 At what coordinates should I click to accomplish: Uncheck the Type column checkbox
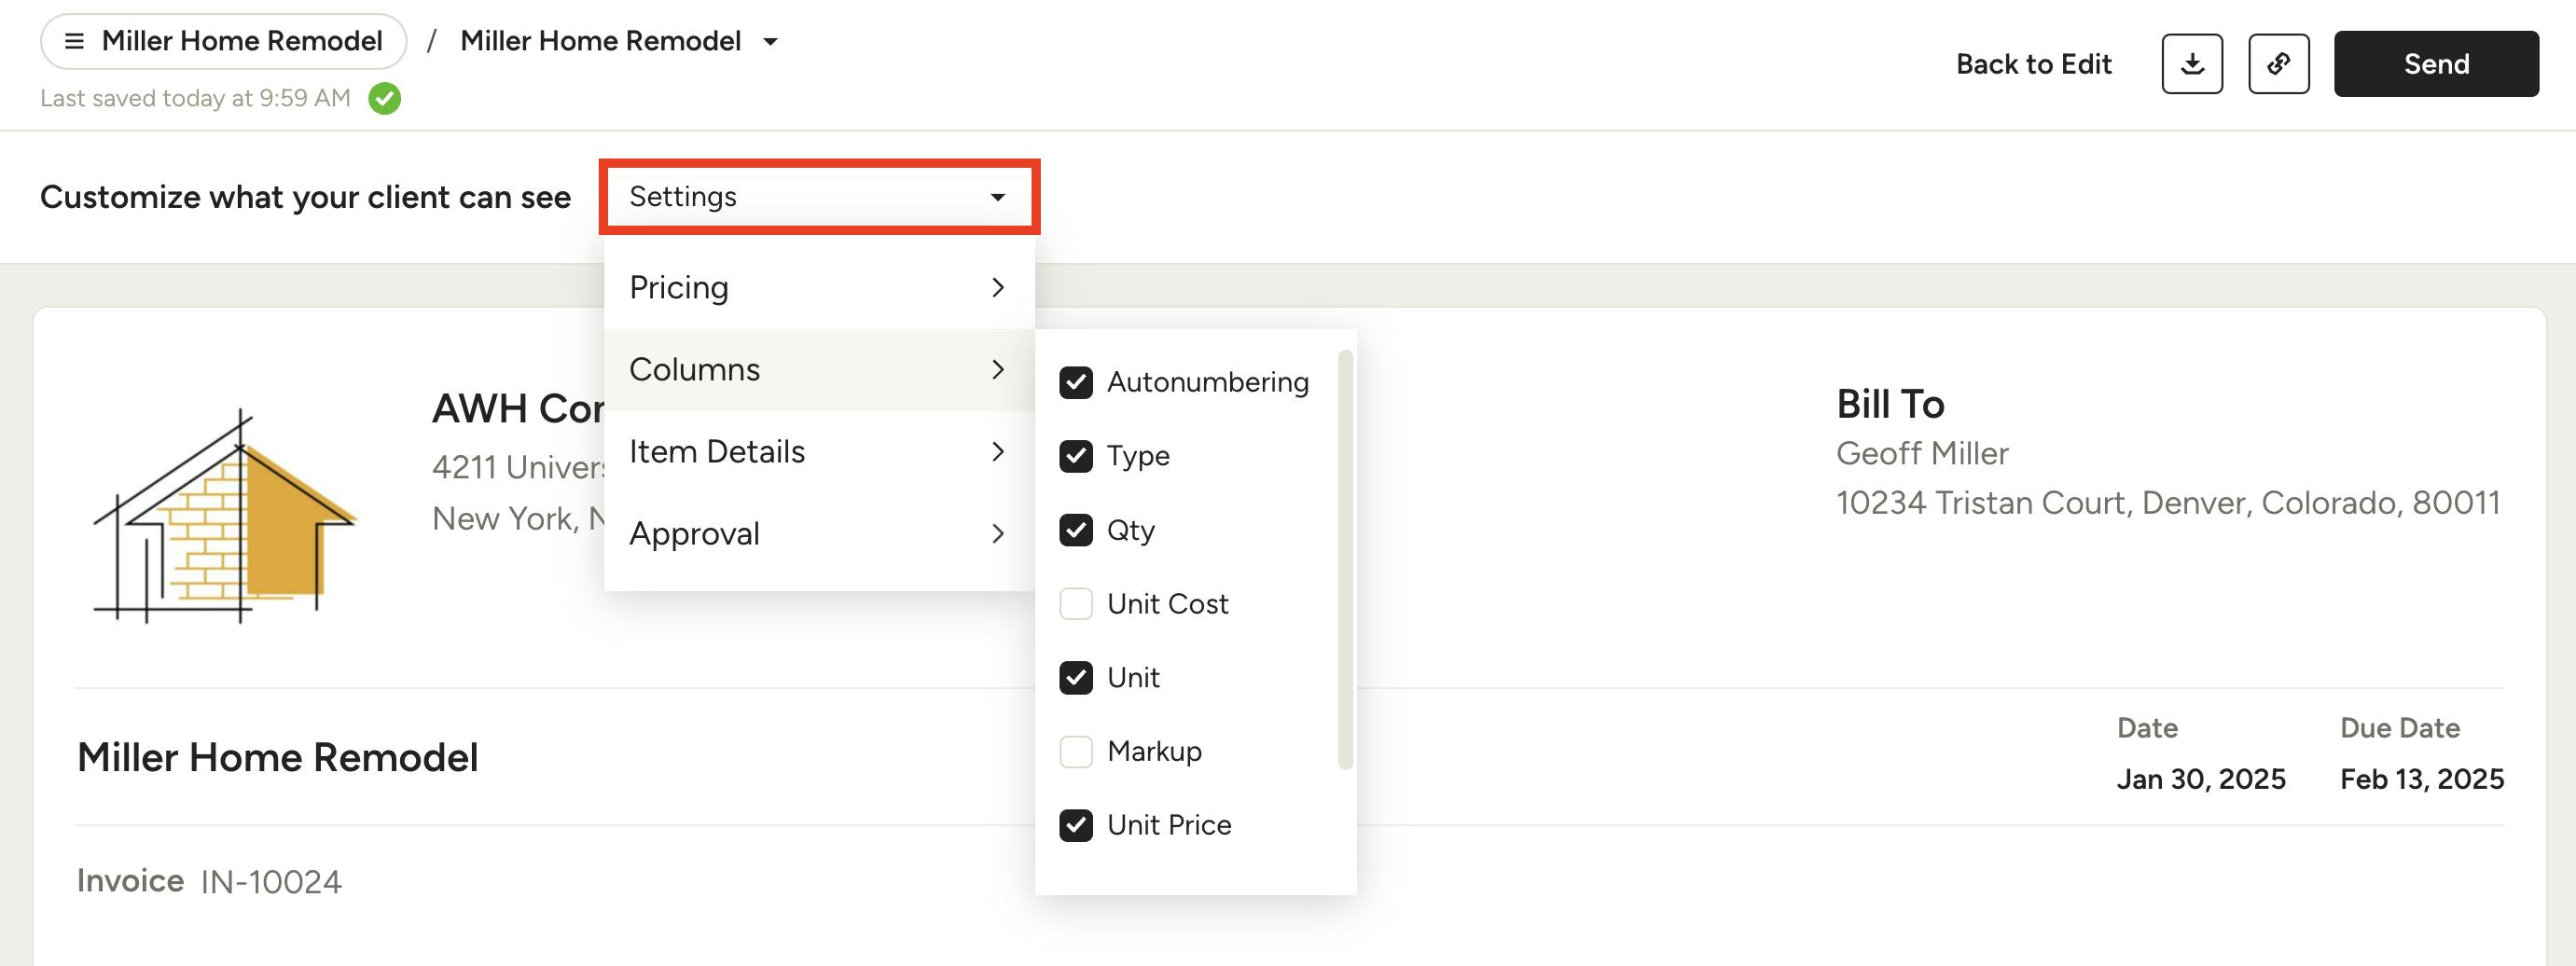[1076, 456]
